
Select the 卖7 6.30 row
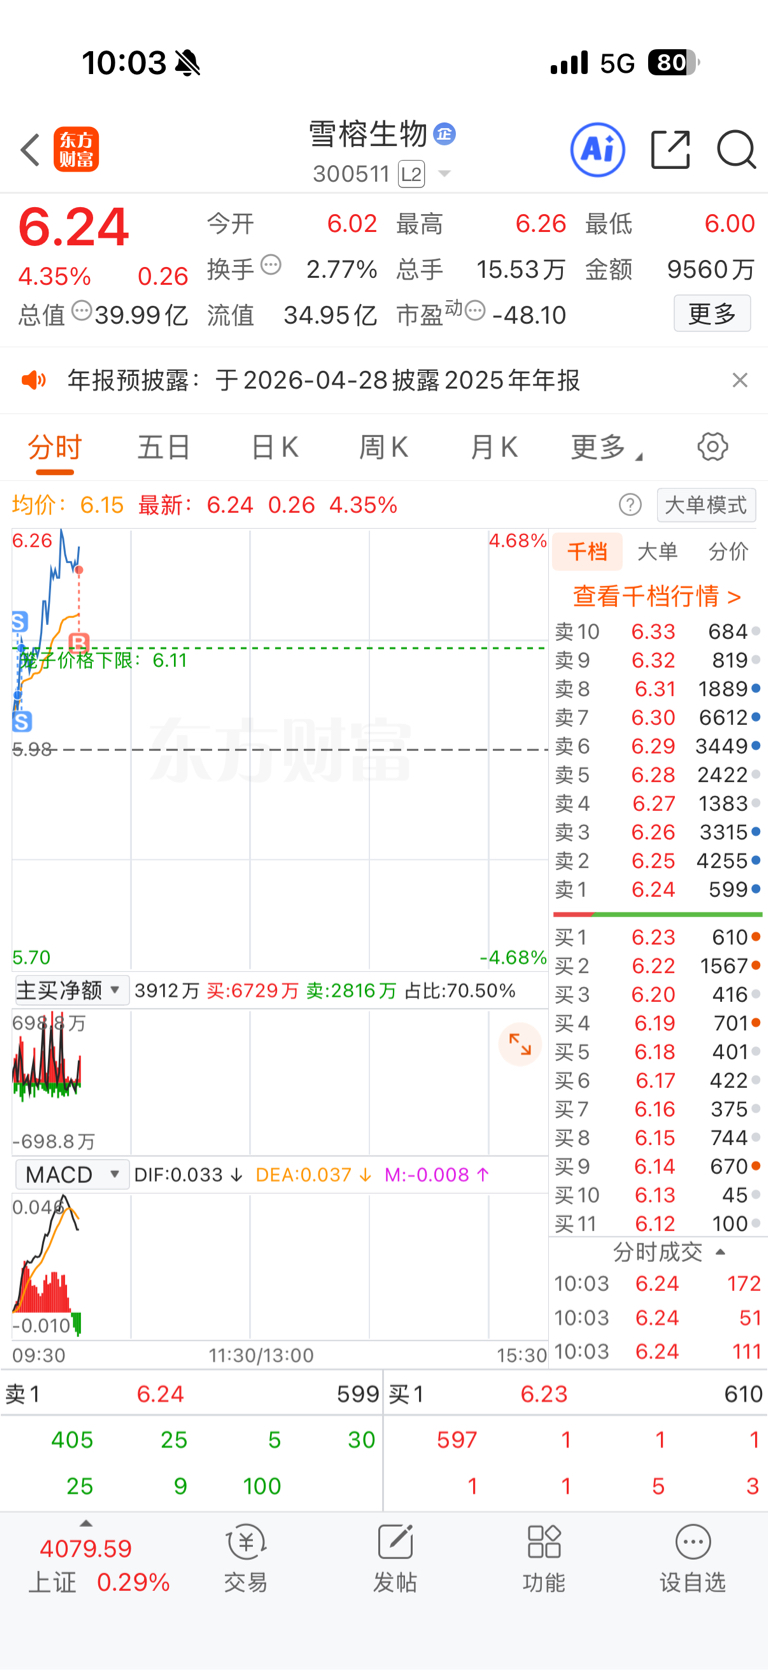point(658,718)
